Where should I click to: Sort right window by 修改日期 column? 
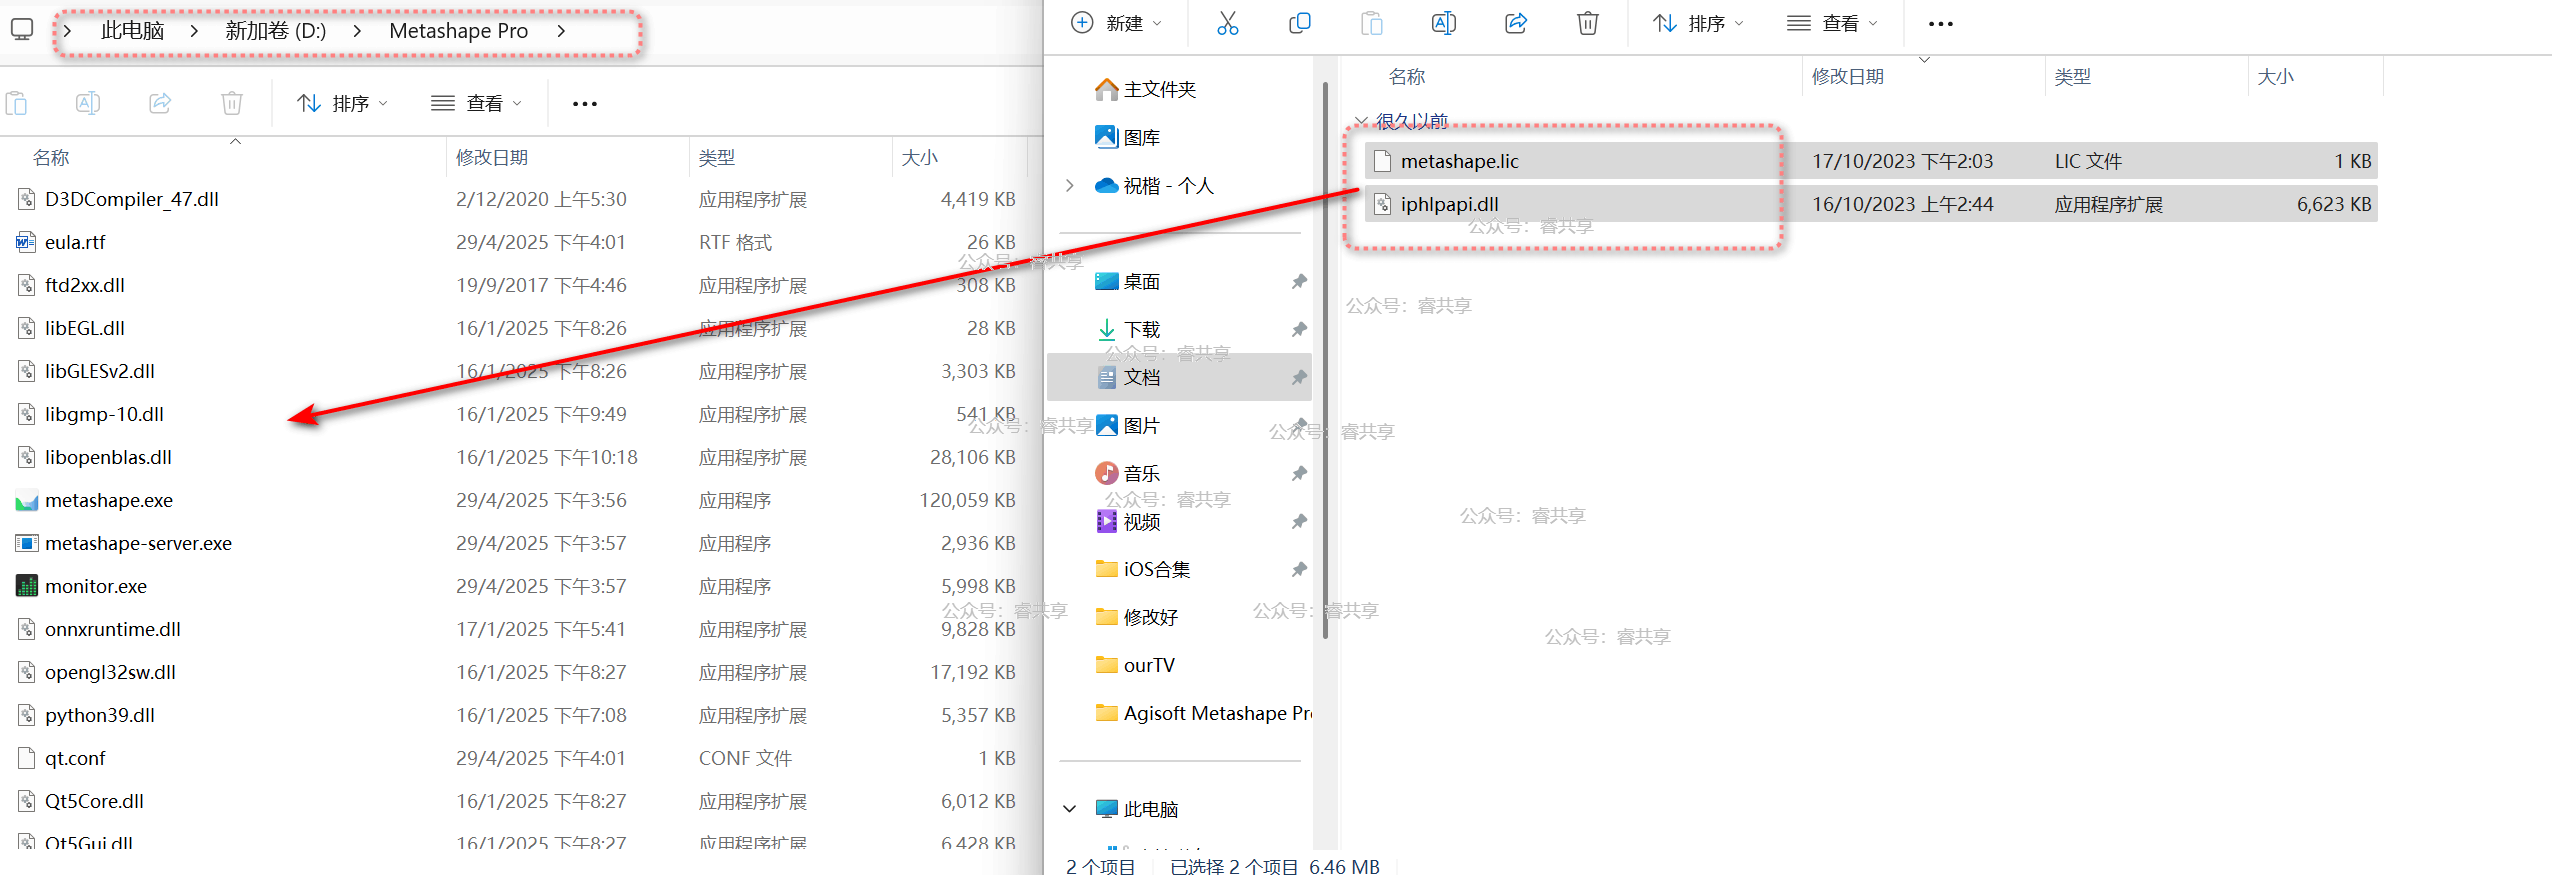(1847, 77)
